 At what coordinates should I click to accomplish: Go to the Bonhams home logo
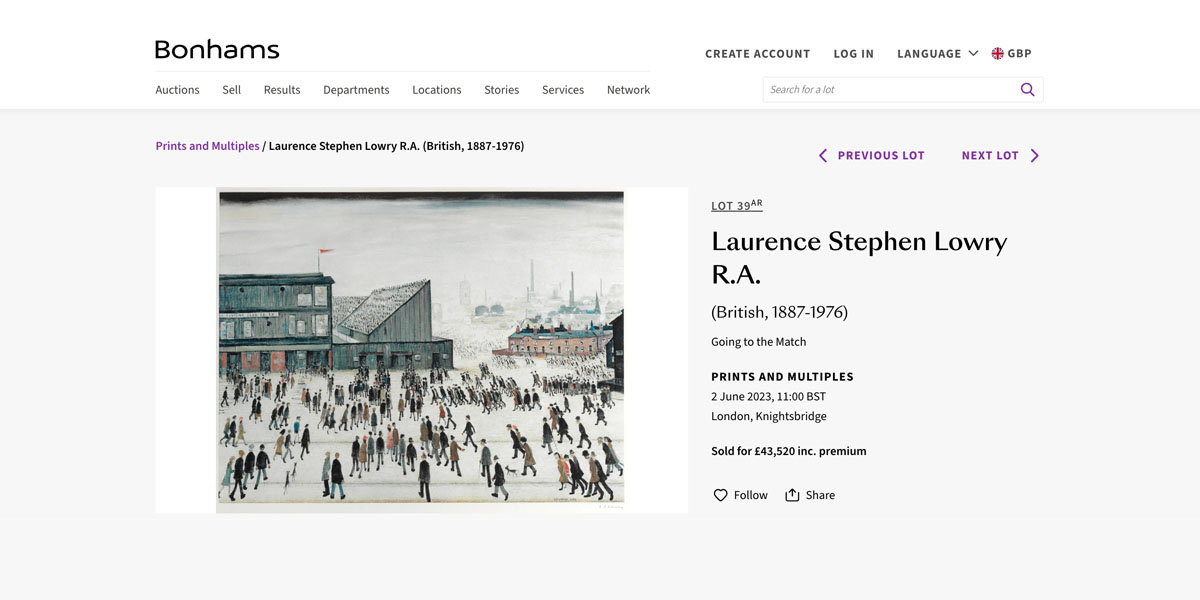(217, 49)
